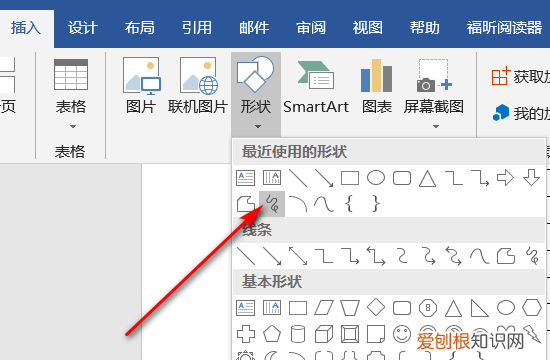Viewport: 550px width, 360px height.
Task: Select the rounded rectangle in 基本形状
Action: coord(402,308)
